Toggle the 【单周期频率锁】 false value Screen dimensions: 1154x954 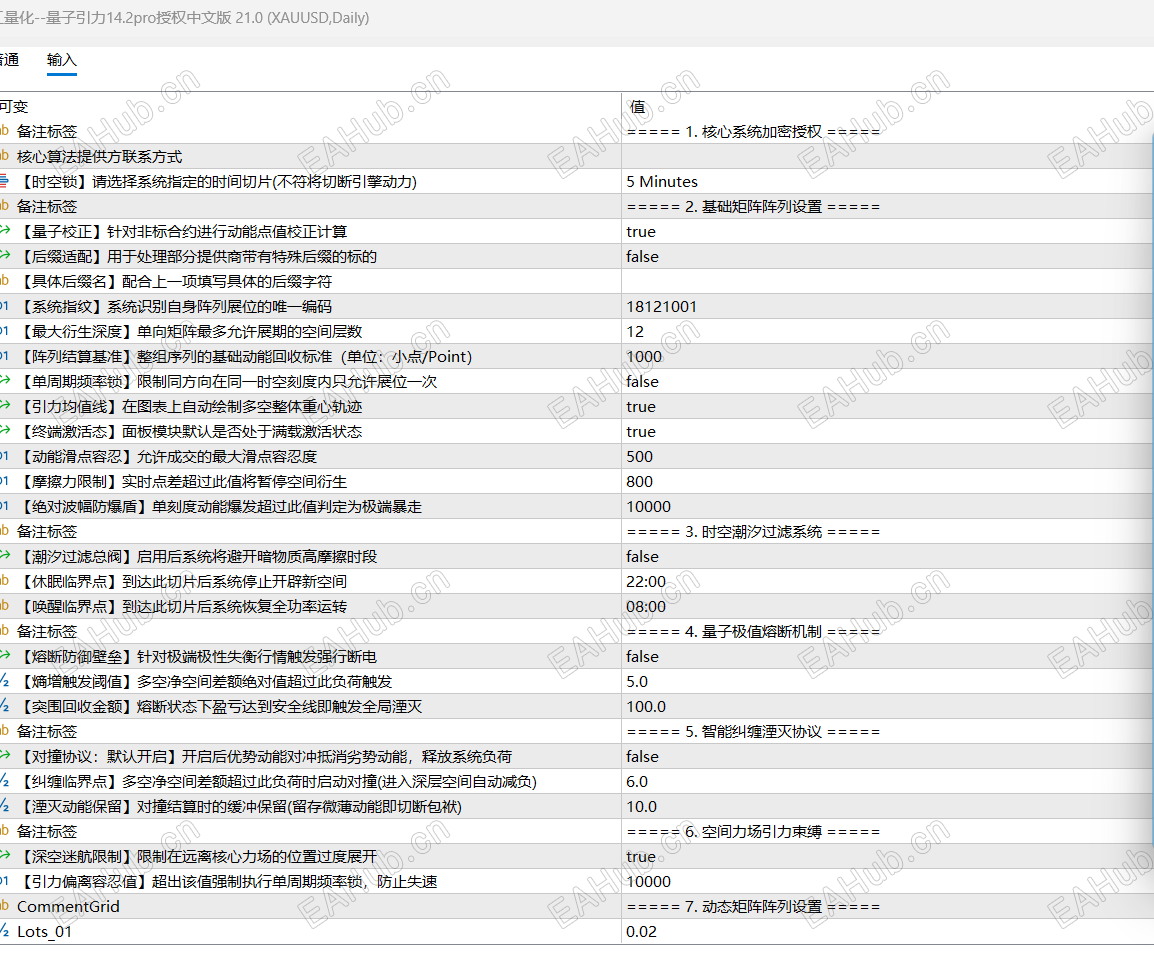pyautogui.click(x=642, y=382)
